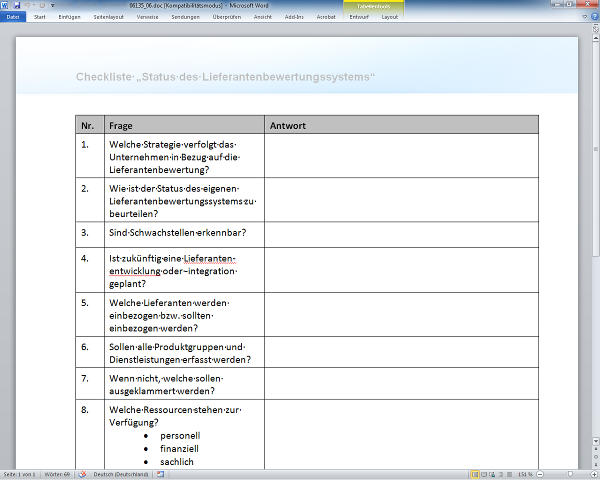Switch to Draft view

pos(509,474)
